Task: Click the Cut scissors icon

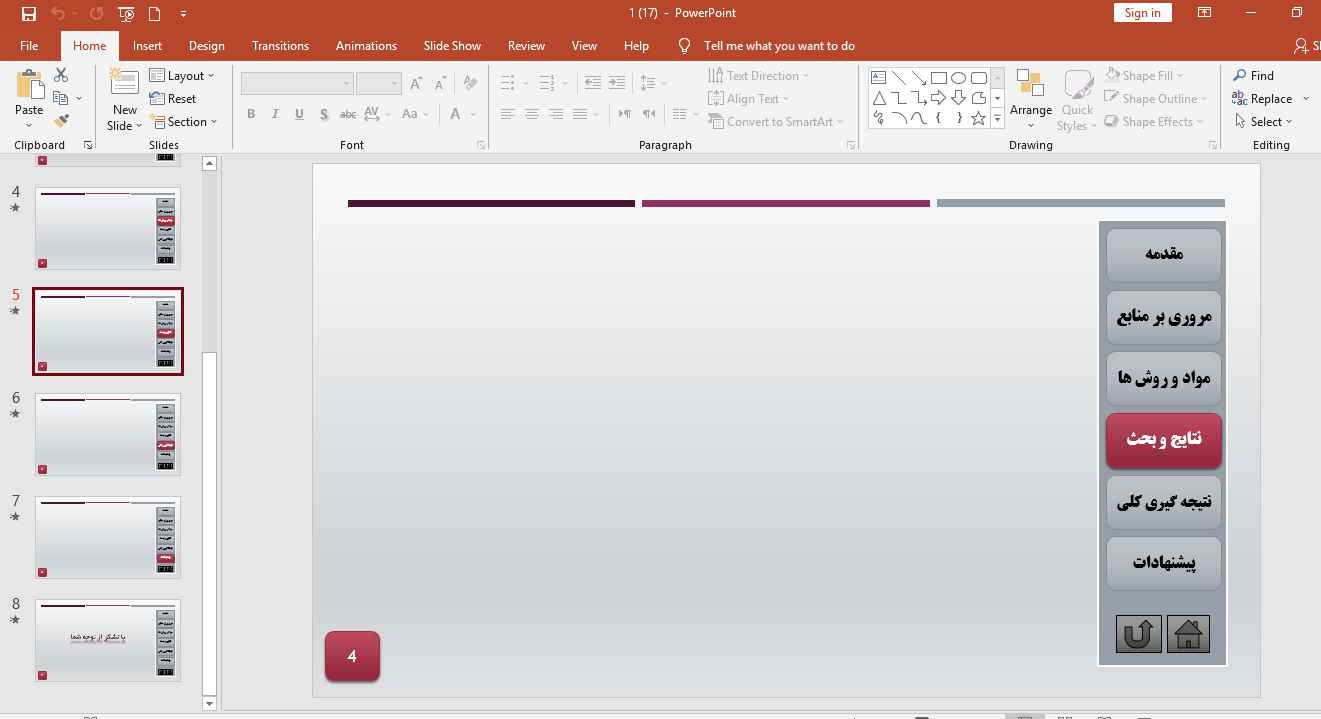Action: 61,75
